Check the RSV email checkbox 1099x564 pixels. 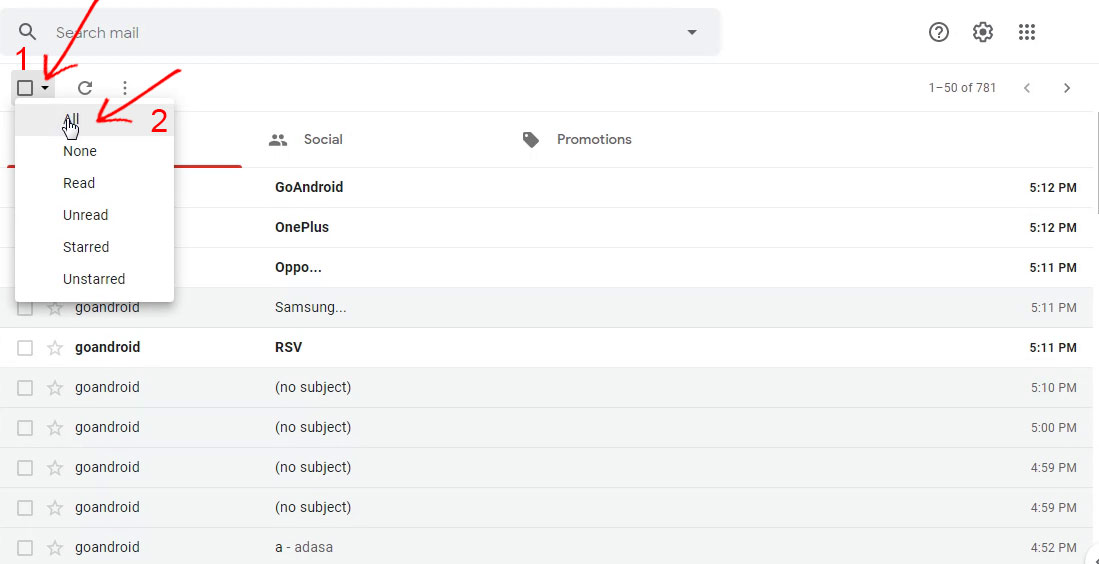[x=25, y=348]
